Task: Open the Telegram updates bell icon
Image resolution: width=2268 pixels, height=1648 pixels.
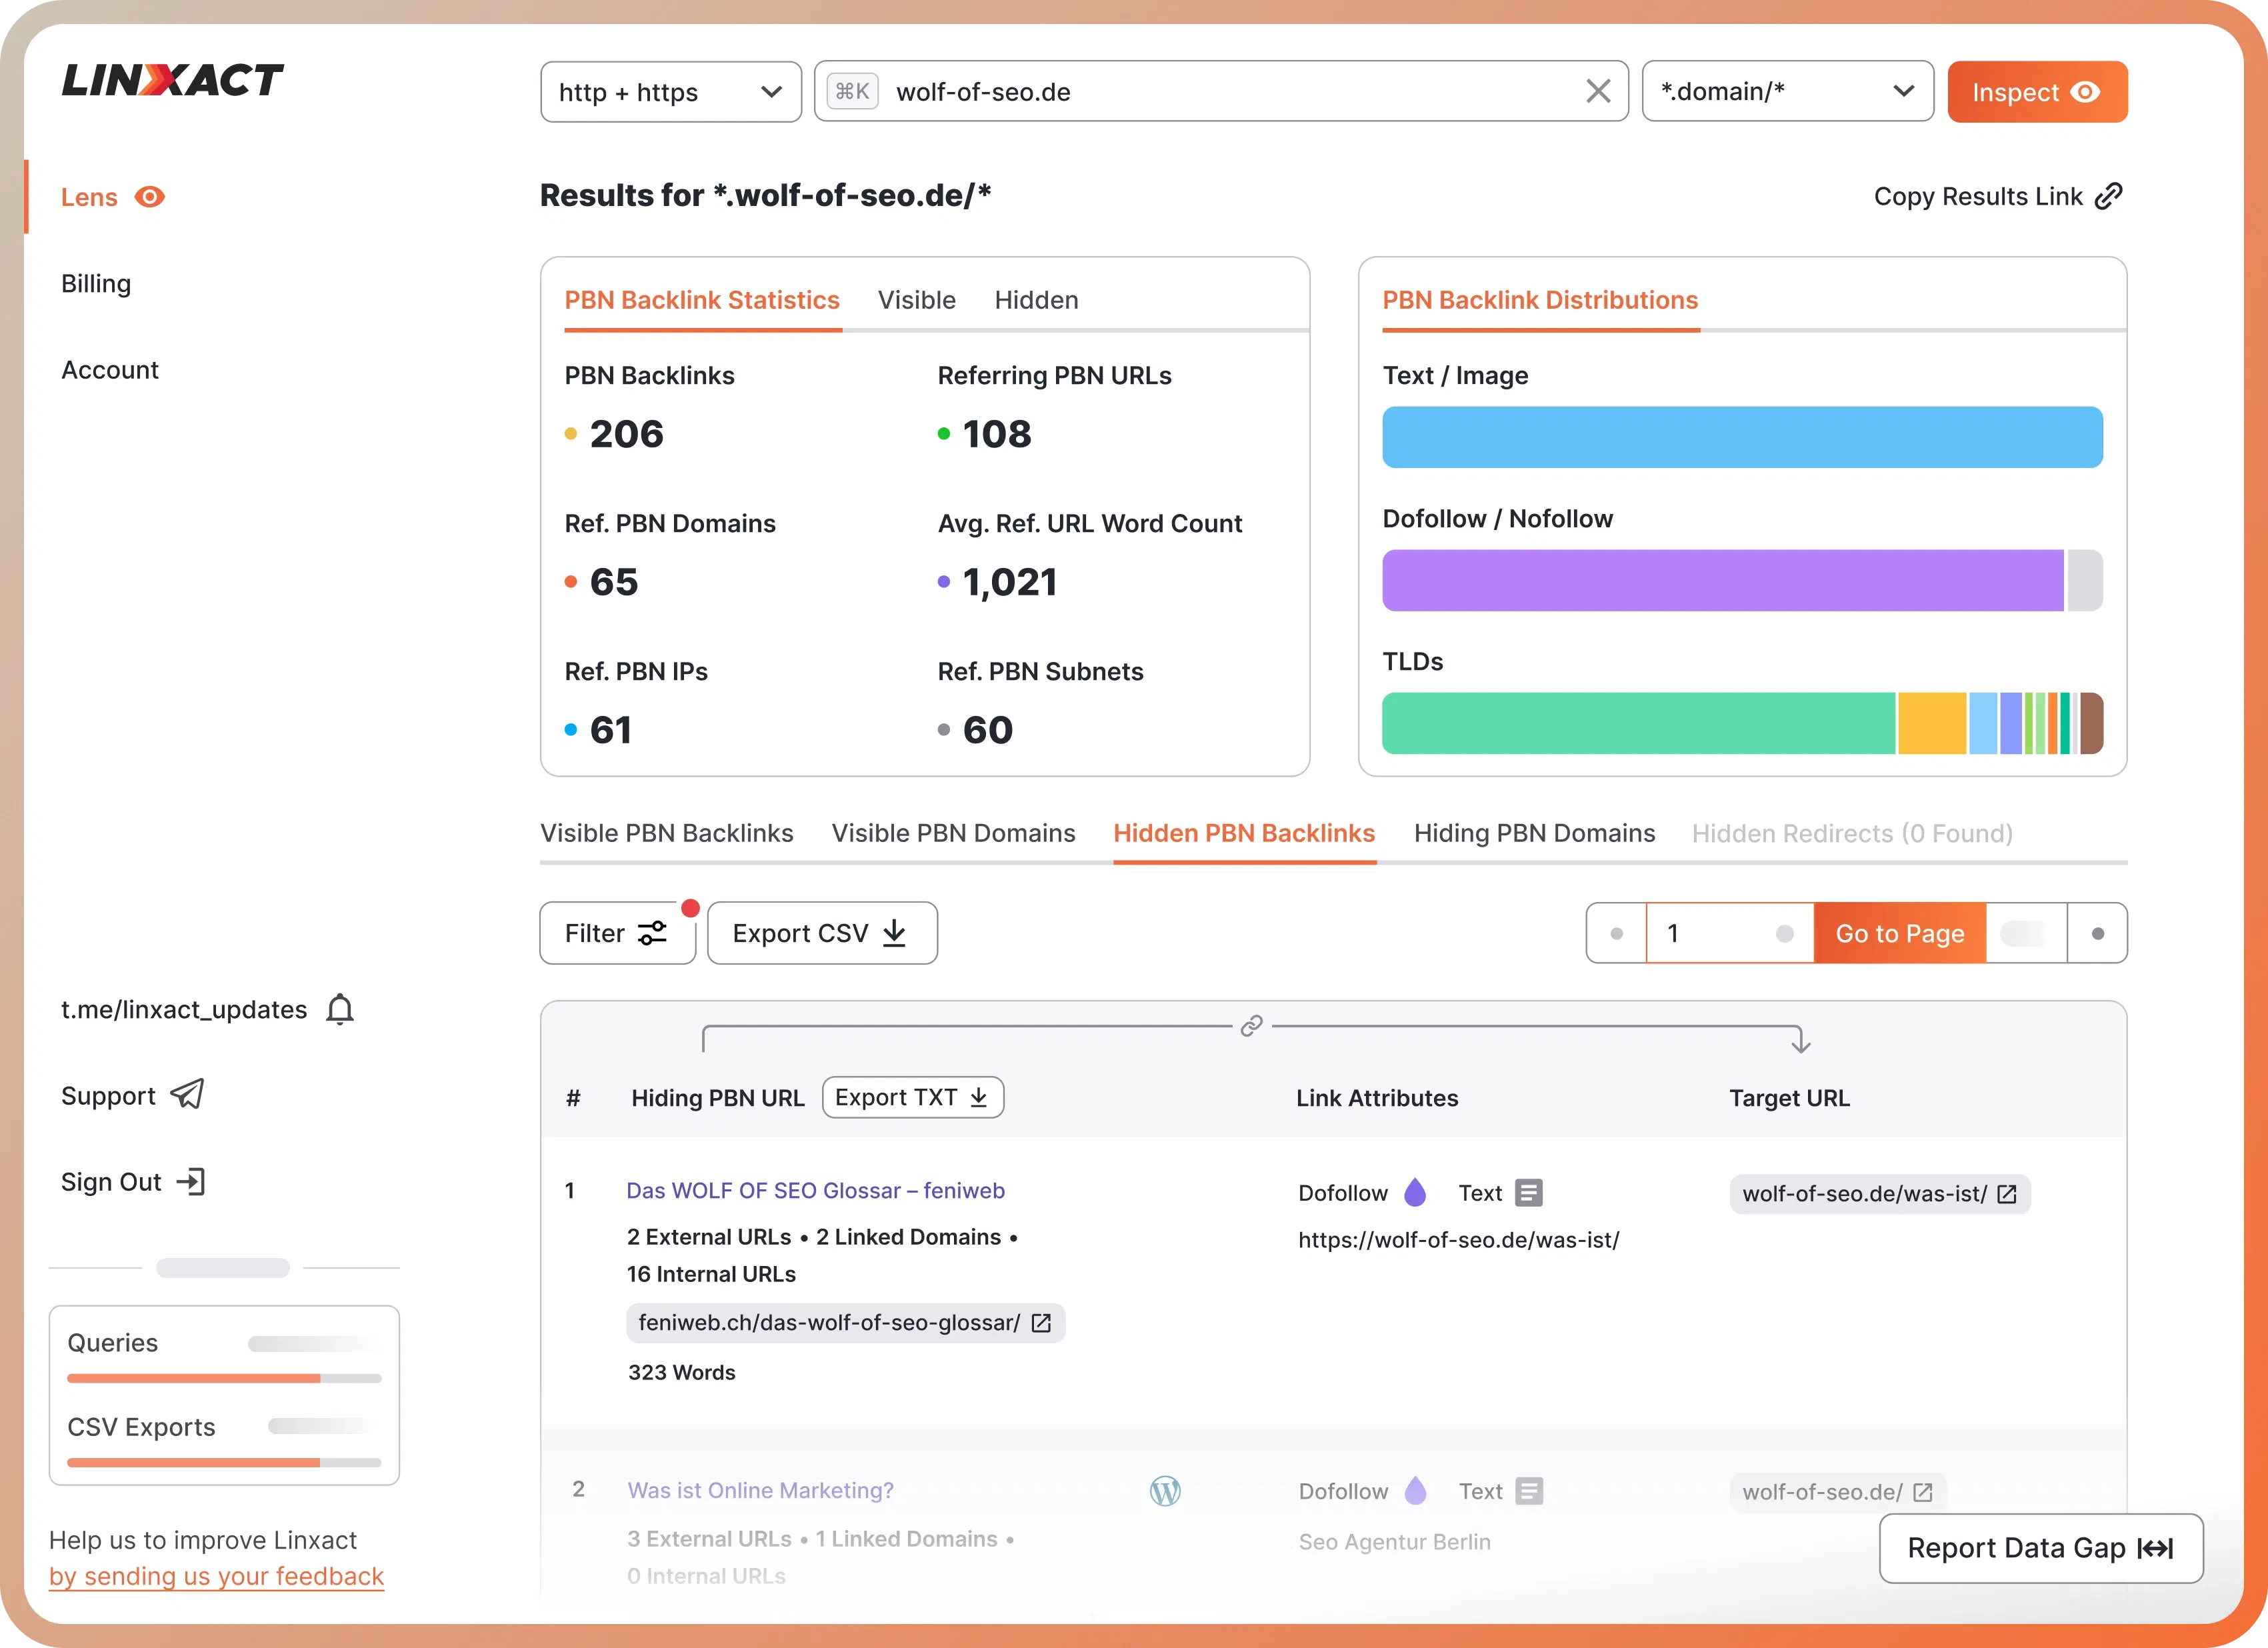Action: point(340,1009)
